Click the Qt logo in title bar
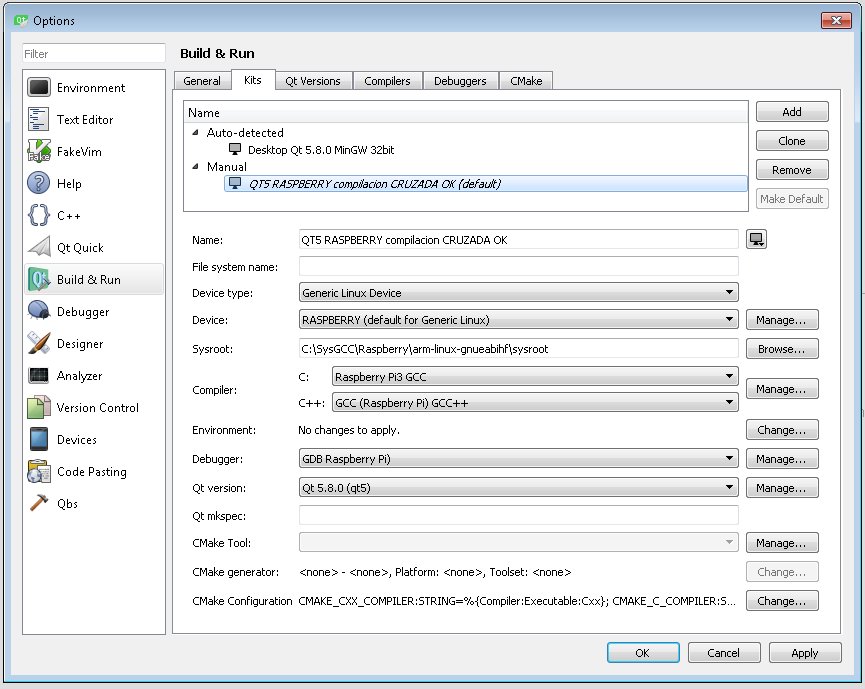This screenshot has height=689, width=865. (20, 20)
